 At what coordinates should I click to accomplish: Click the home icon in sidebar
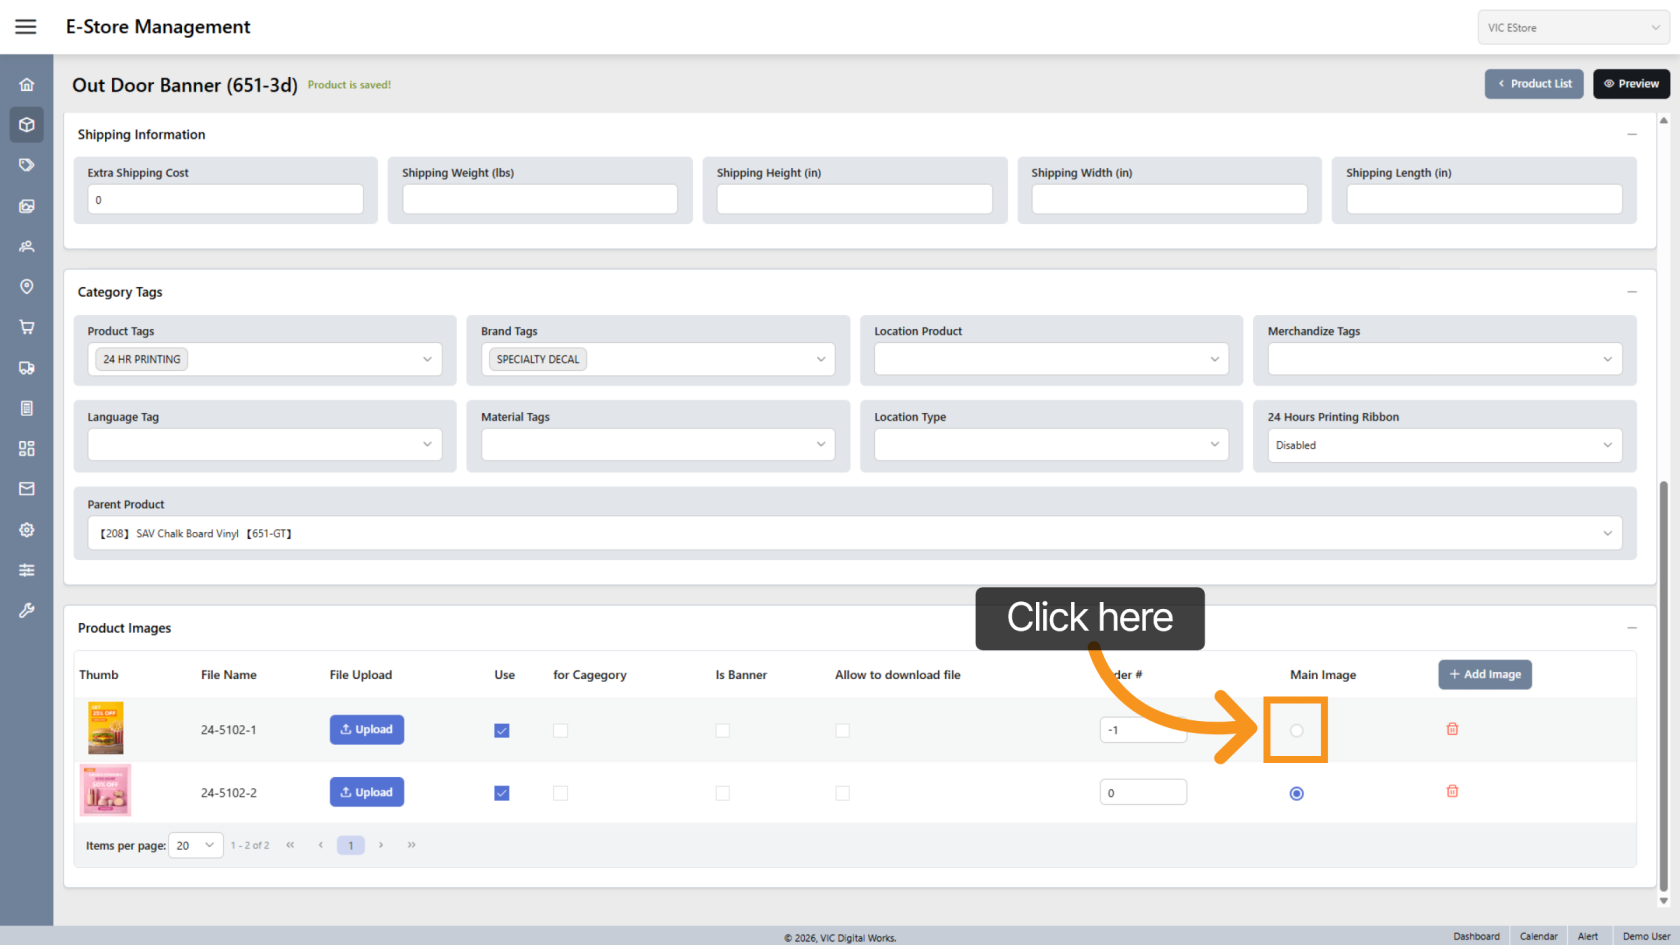pos(27,85)
